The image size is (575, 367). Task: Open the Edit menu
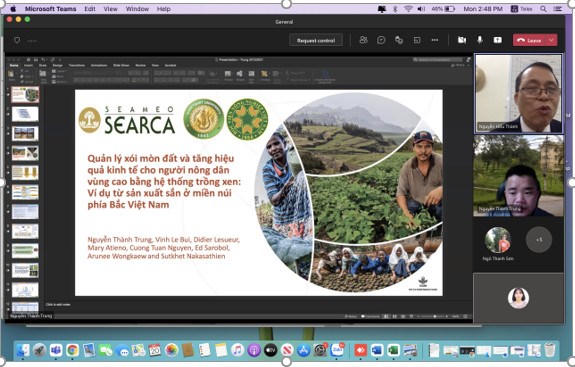point(90,9)
